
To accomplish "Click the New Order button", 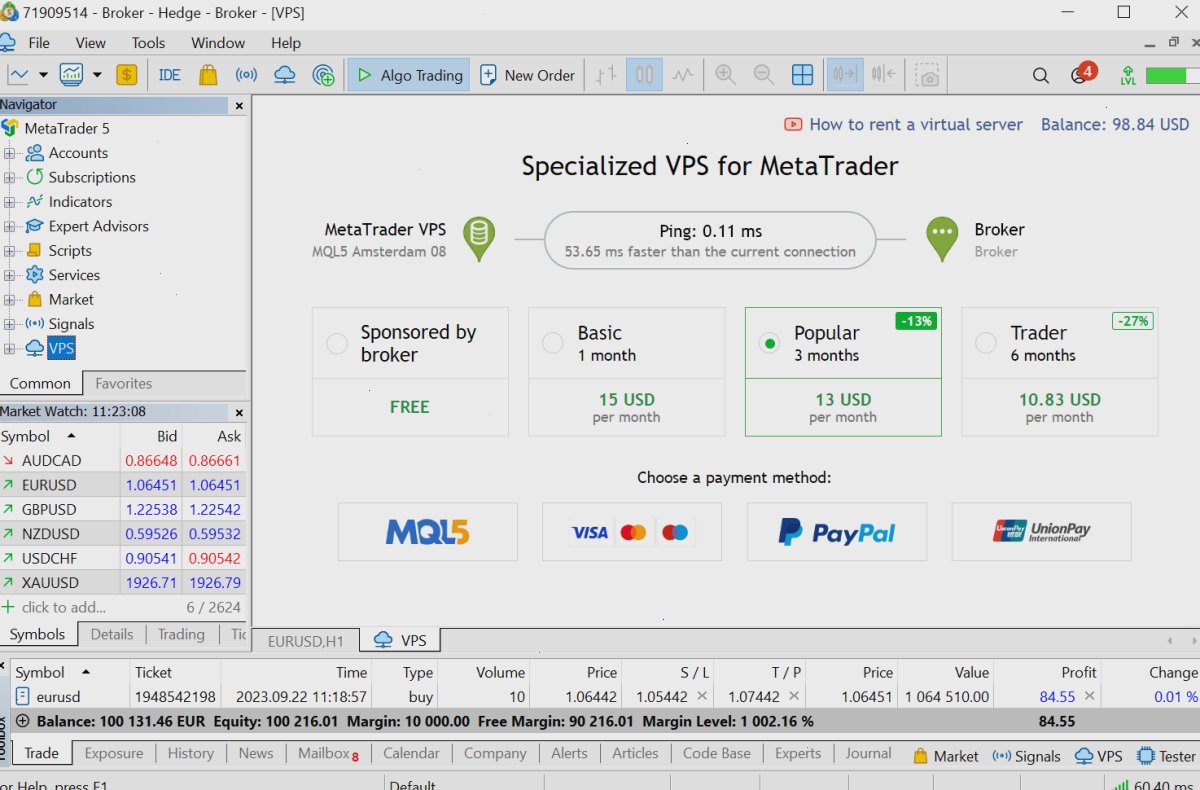I will (x=528, y=75).
